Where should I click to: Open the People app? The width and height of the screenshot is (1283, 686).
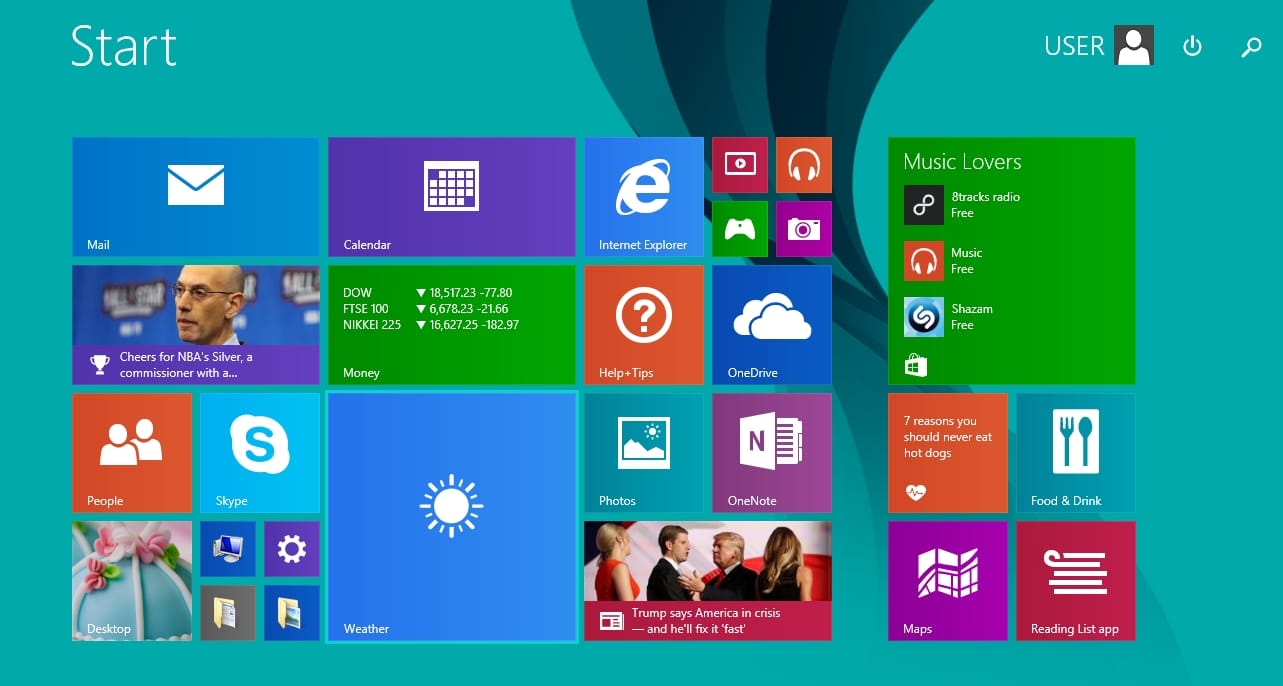pyautogui.click(x=131, y=452)
